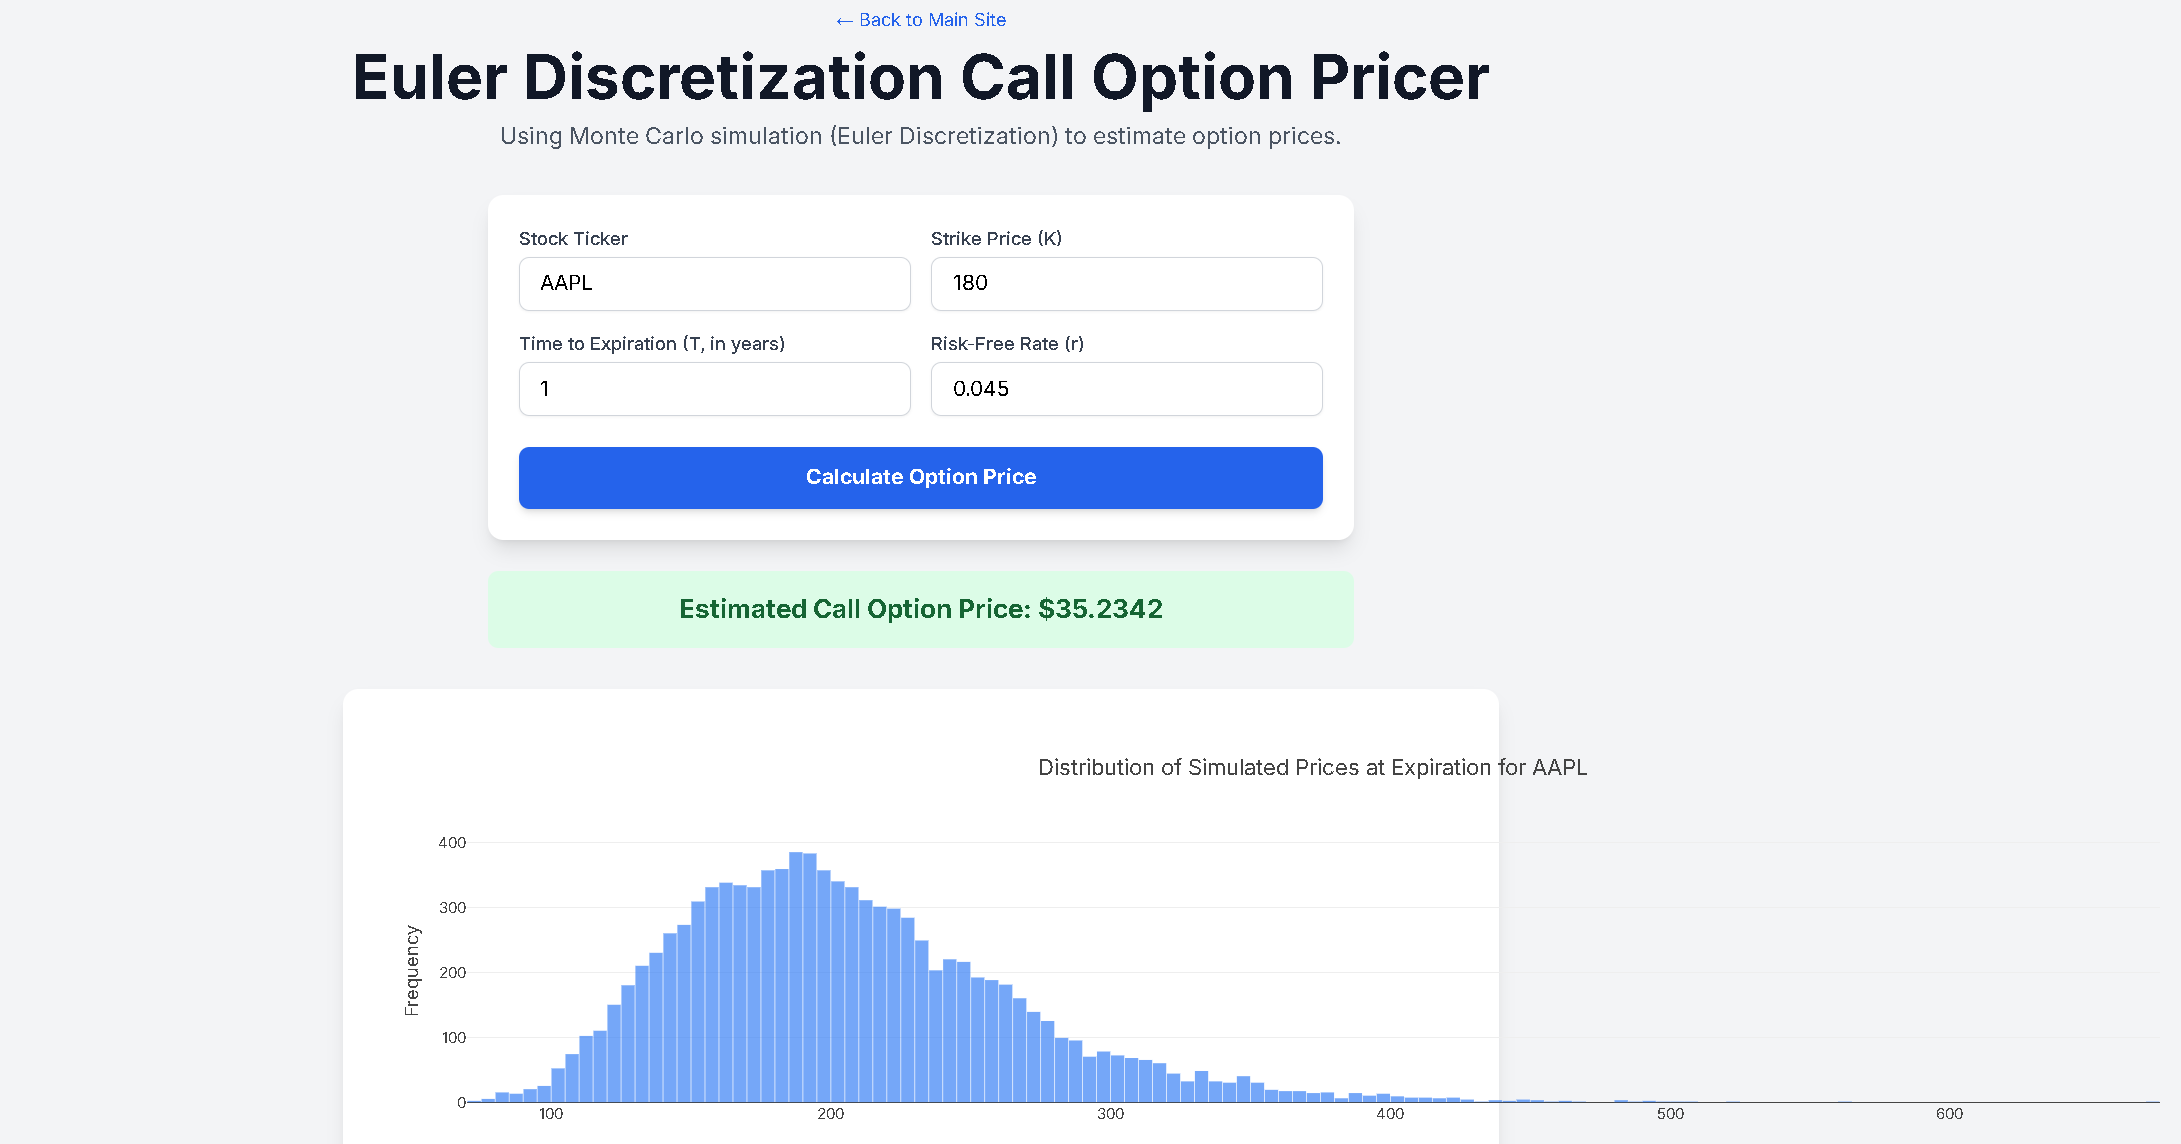Click the Time to Expiration field

714,389
